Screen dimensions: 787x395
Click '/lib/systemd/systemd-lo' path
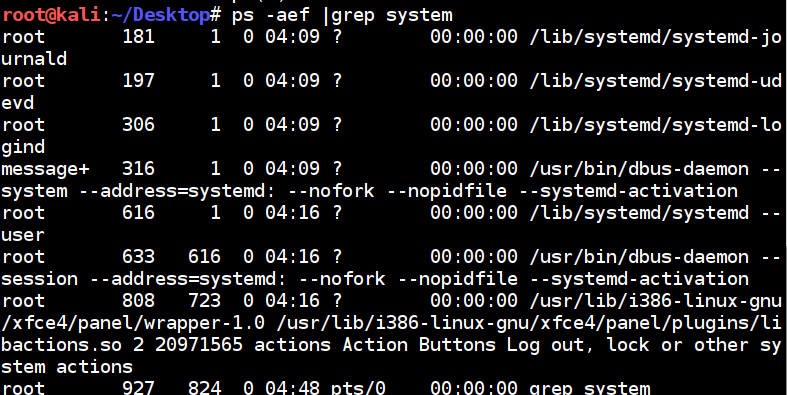point(655,125)
